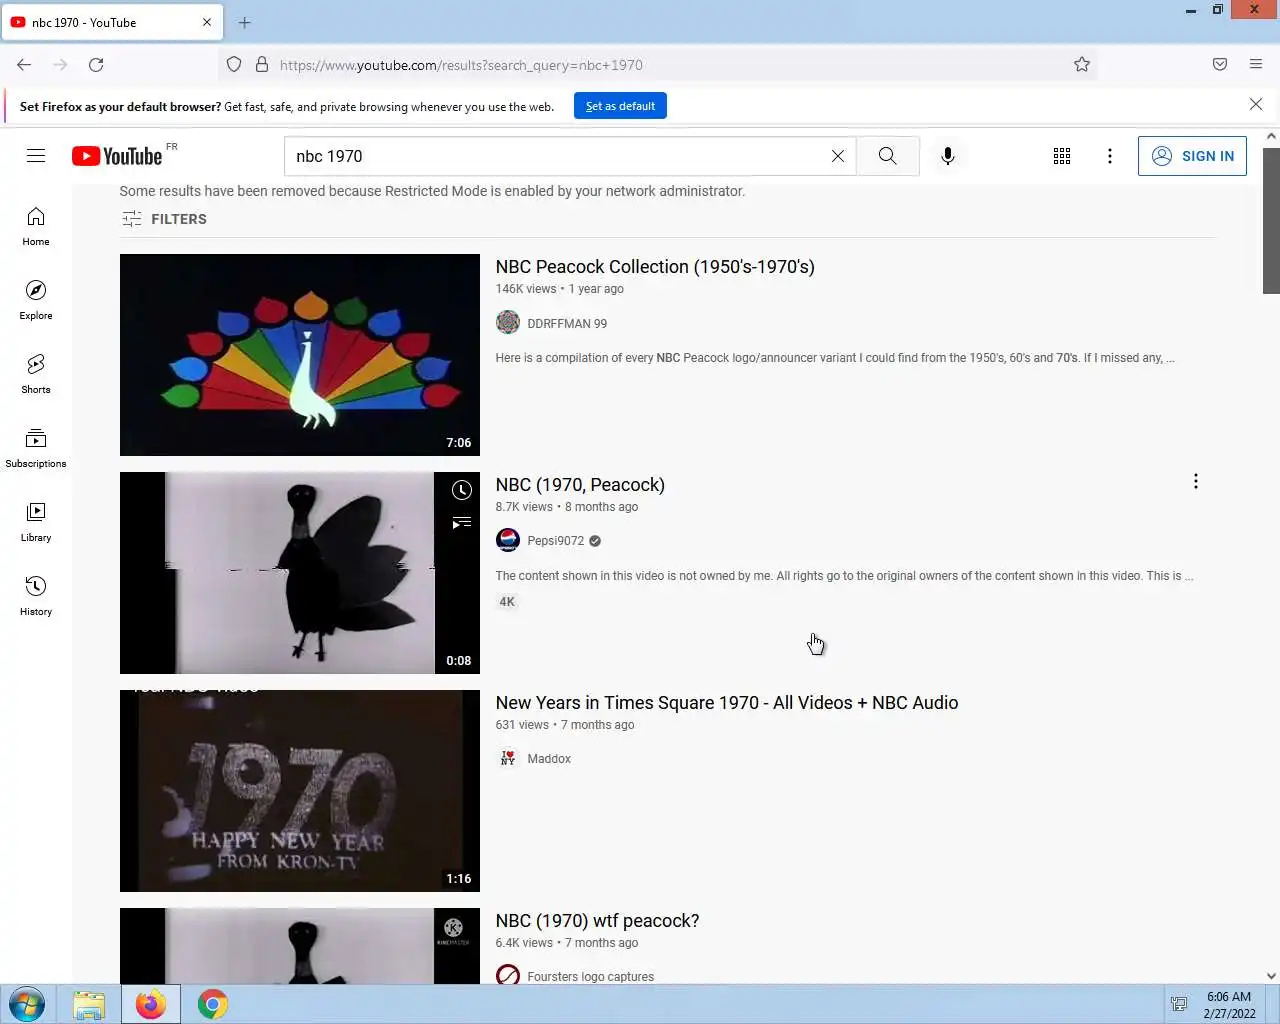Click Set as default button
This screenshot has width=1280, height=1024.
pos(620,106)
